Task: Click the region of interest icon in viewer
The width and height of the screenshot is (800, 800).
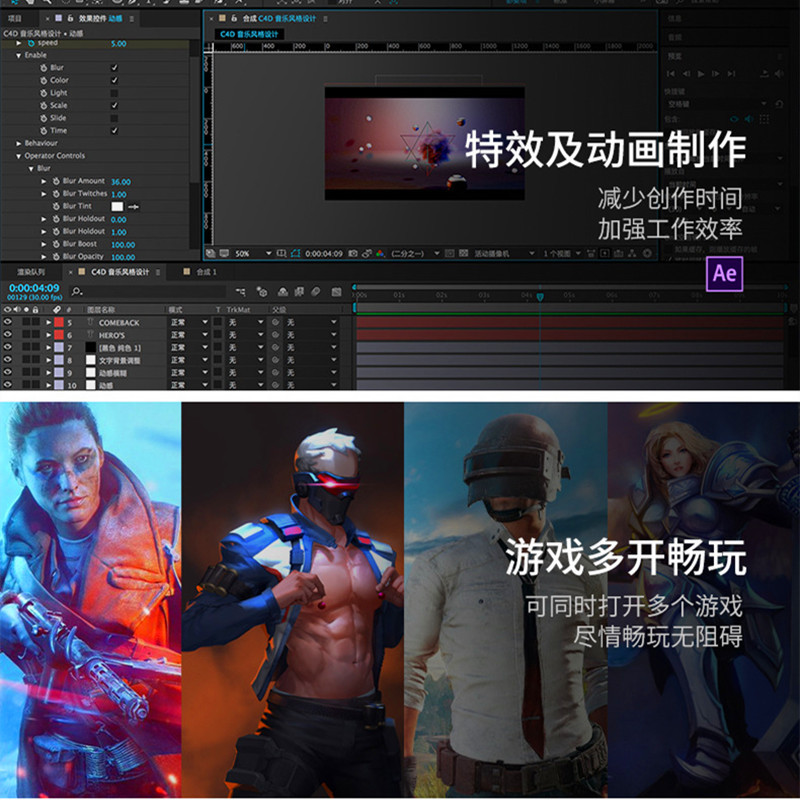Action: coord(449,253)
